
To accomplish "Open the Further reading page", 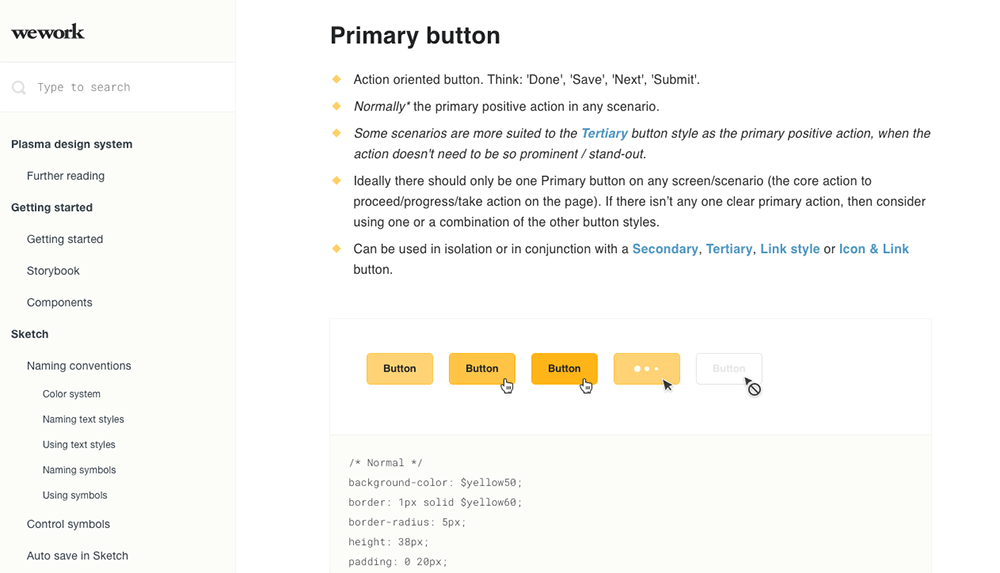I will 66,176.
